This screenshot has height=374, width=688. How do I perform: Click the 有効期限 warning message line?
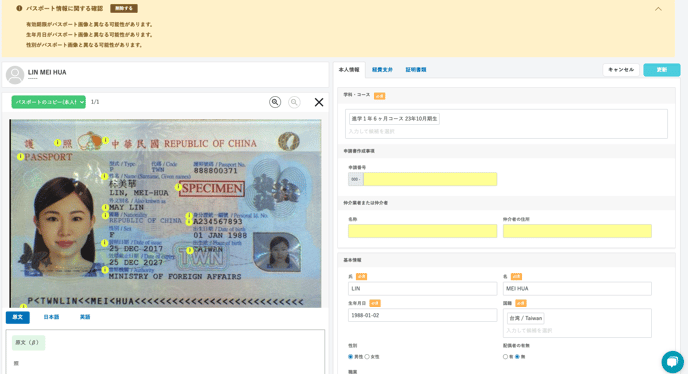coord(90,25)
